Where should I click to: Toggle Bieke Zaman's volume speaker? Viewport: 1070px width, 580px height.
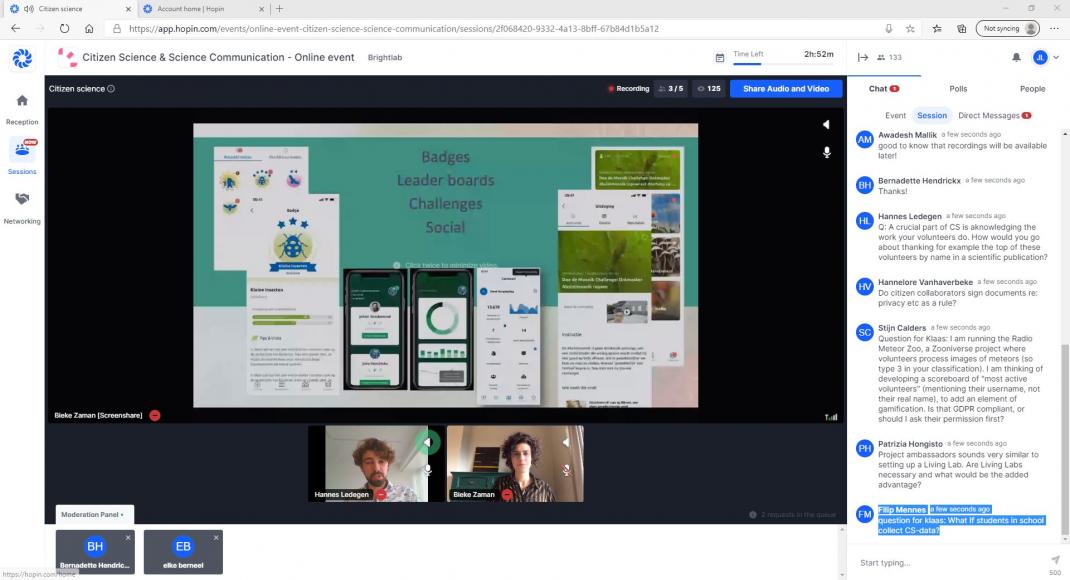click(566, 442)
